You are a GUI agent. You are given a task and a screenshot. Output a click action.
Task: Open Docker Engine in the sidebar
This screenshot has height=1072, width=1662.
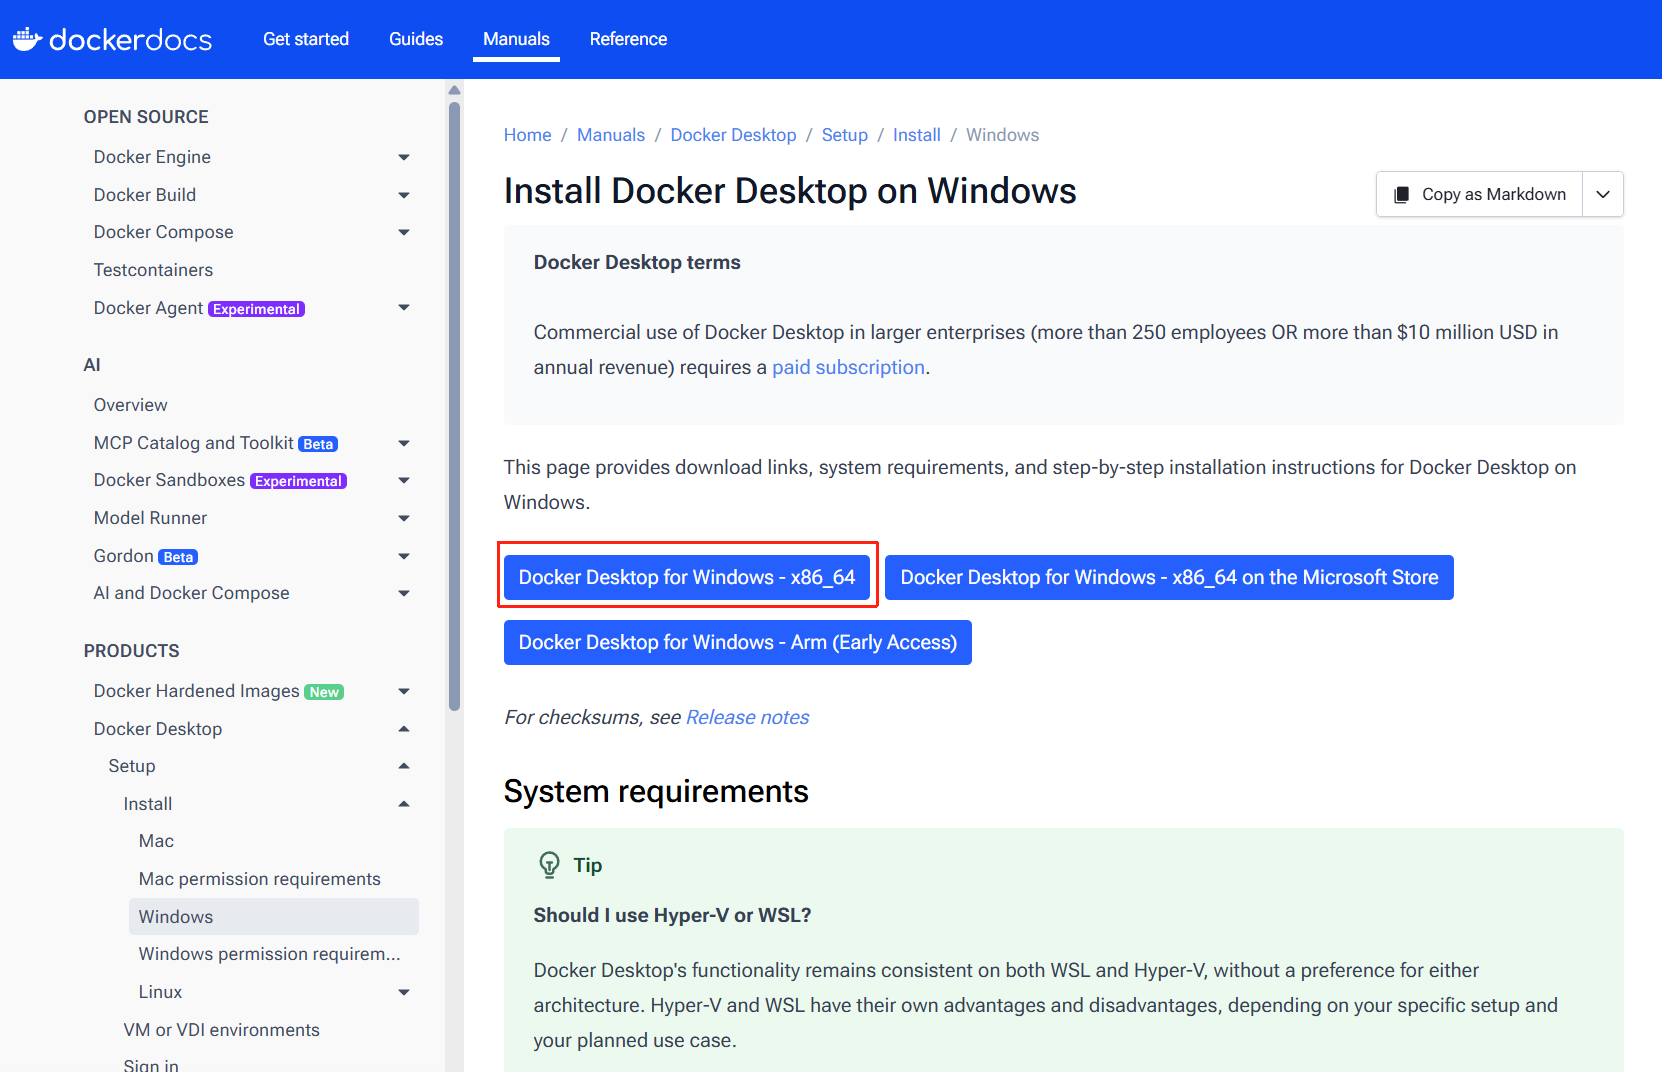pyautogui.click(x=152, y=157)
